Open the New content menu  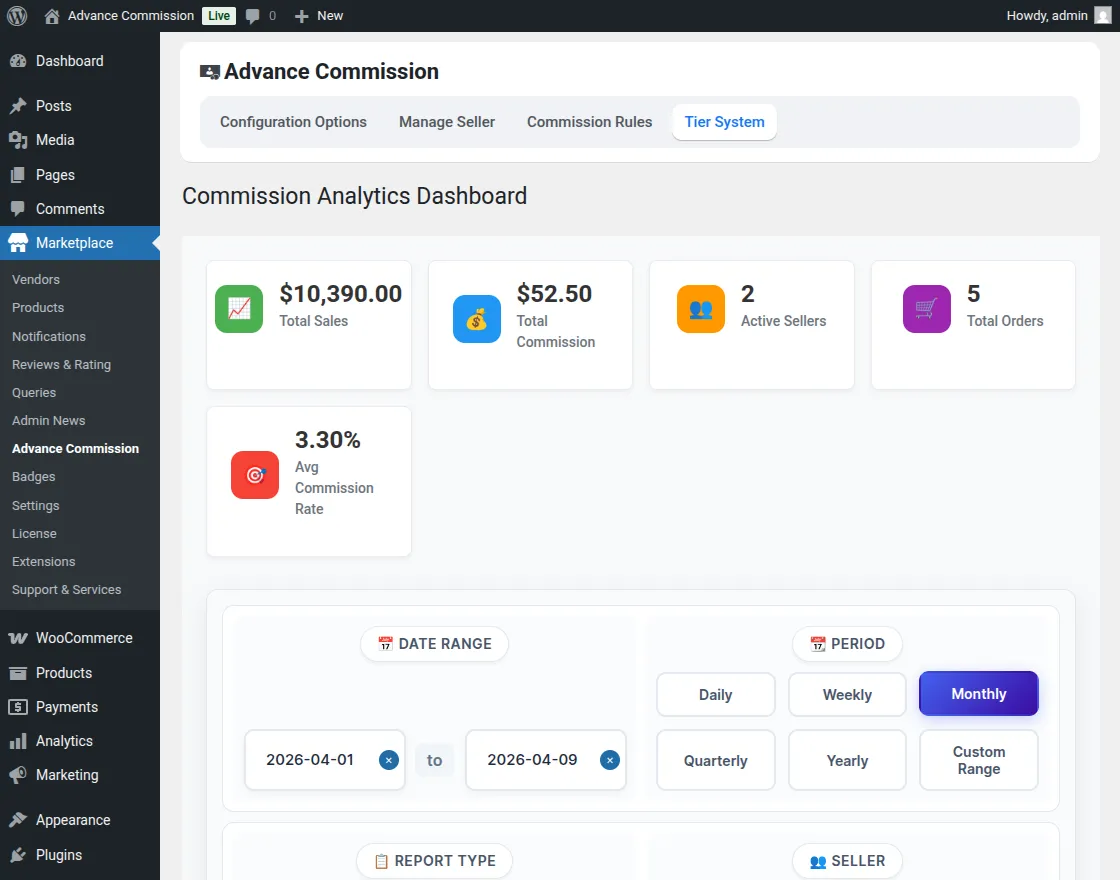point(319,16)
